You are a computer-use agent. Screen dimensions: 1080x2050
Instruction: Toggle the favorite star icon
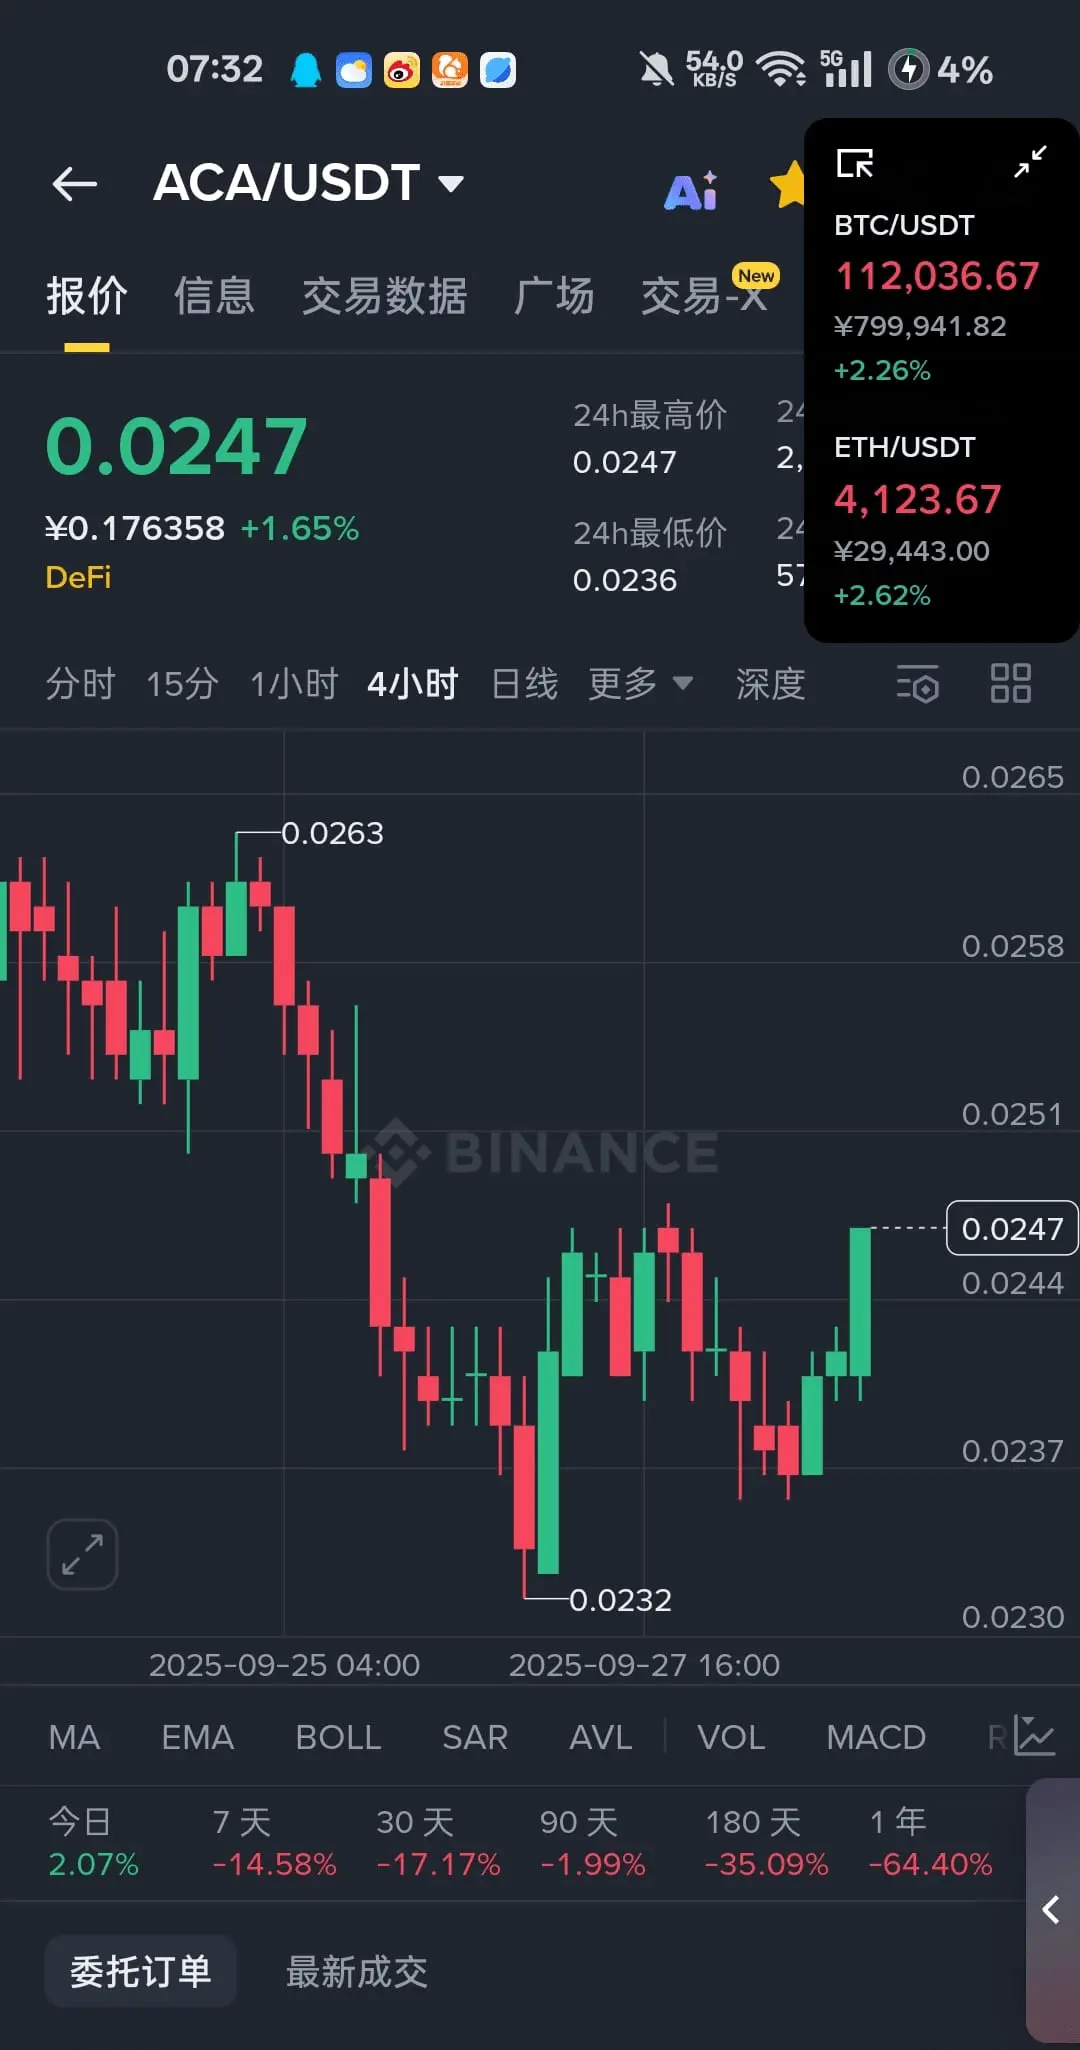[x=788, y=185]
